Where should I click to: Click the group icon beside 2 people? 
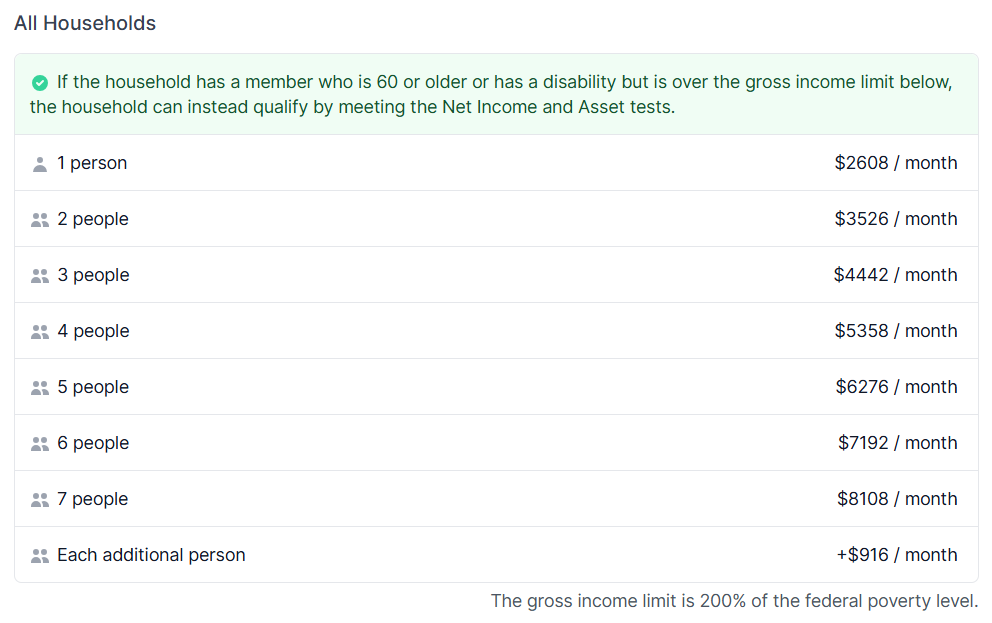pyautogui.click(x=40, y=220)
